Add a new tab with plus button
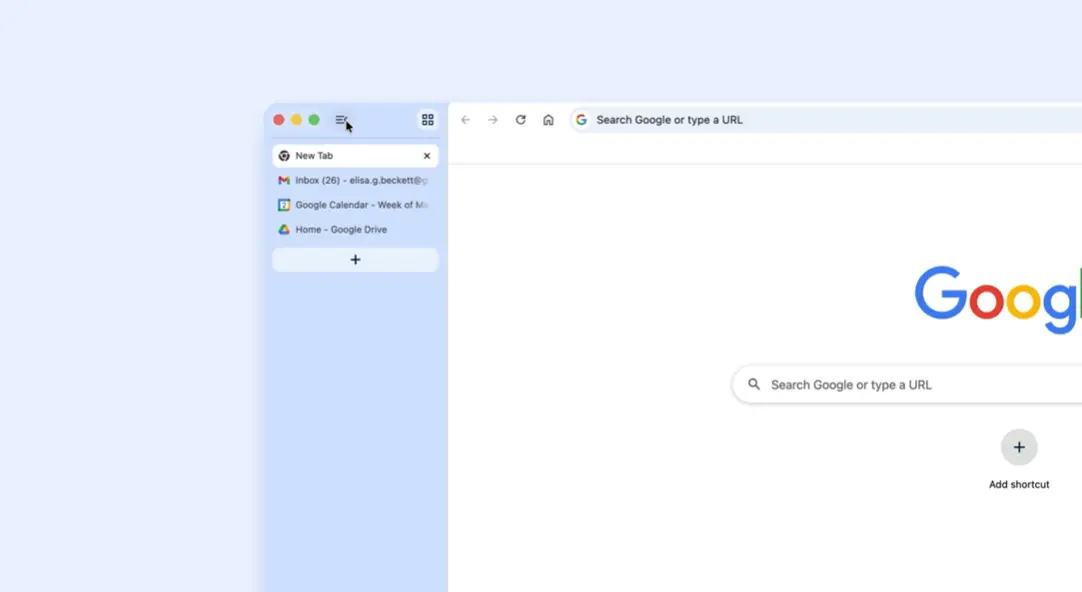This screenshot has width=1082, height=592. pyautogui.click(x=355, y=260)
